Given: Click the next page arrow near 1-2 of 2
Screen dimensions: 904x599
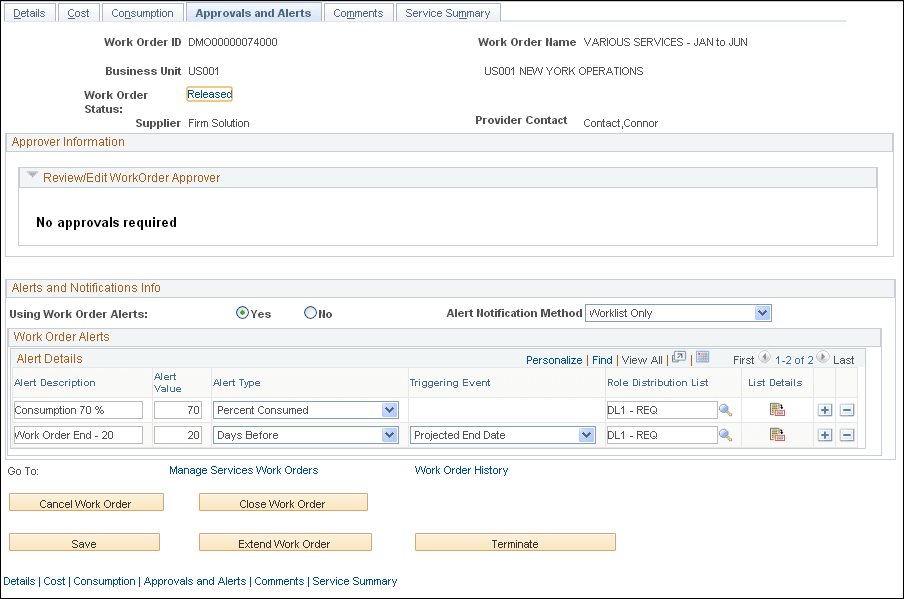Looking at the screenshot, I should [822, 359].
